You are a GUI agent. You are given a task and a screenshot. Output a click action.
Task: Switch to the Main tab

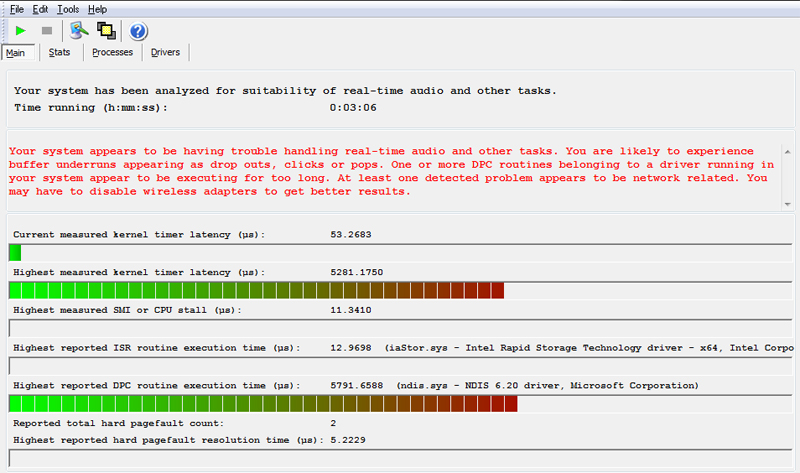[x=16, y=53]
